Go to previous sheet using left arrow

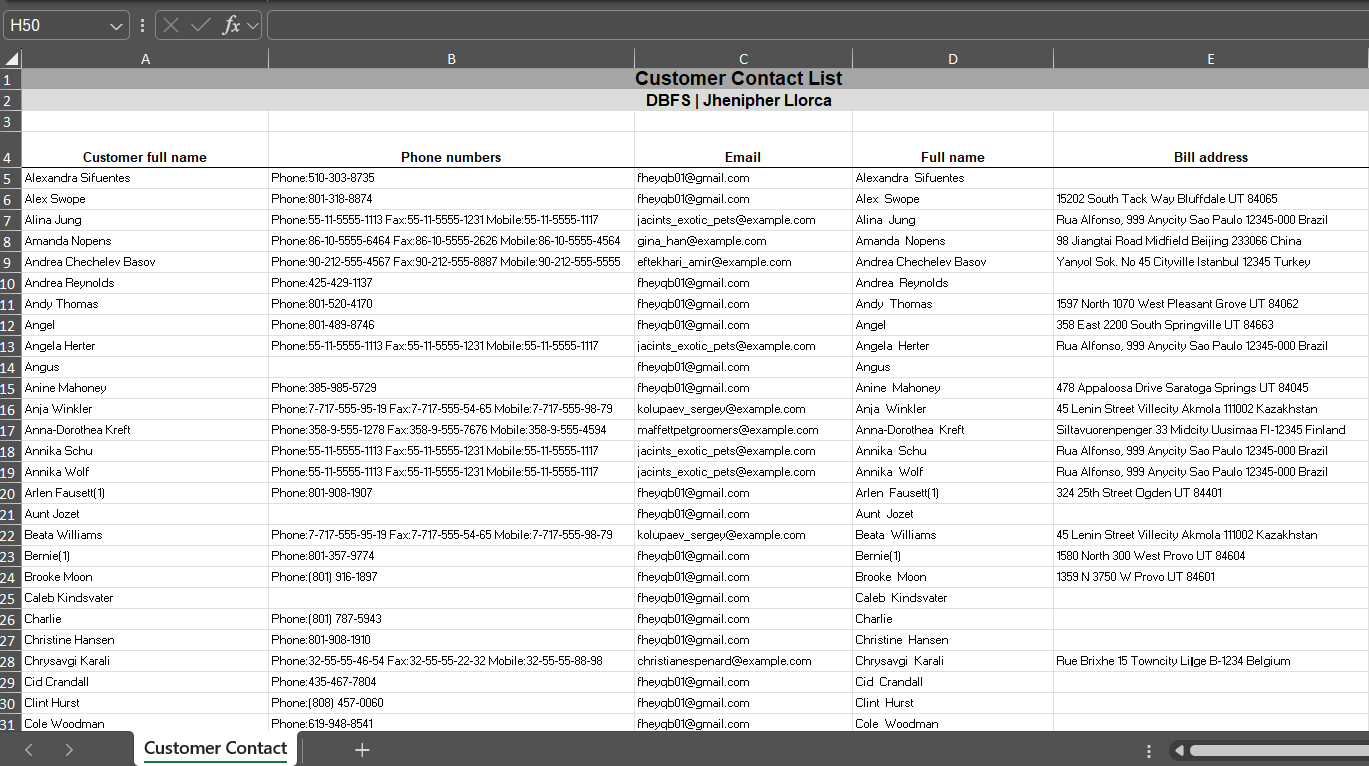(29, 749)
